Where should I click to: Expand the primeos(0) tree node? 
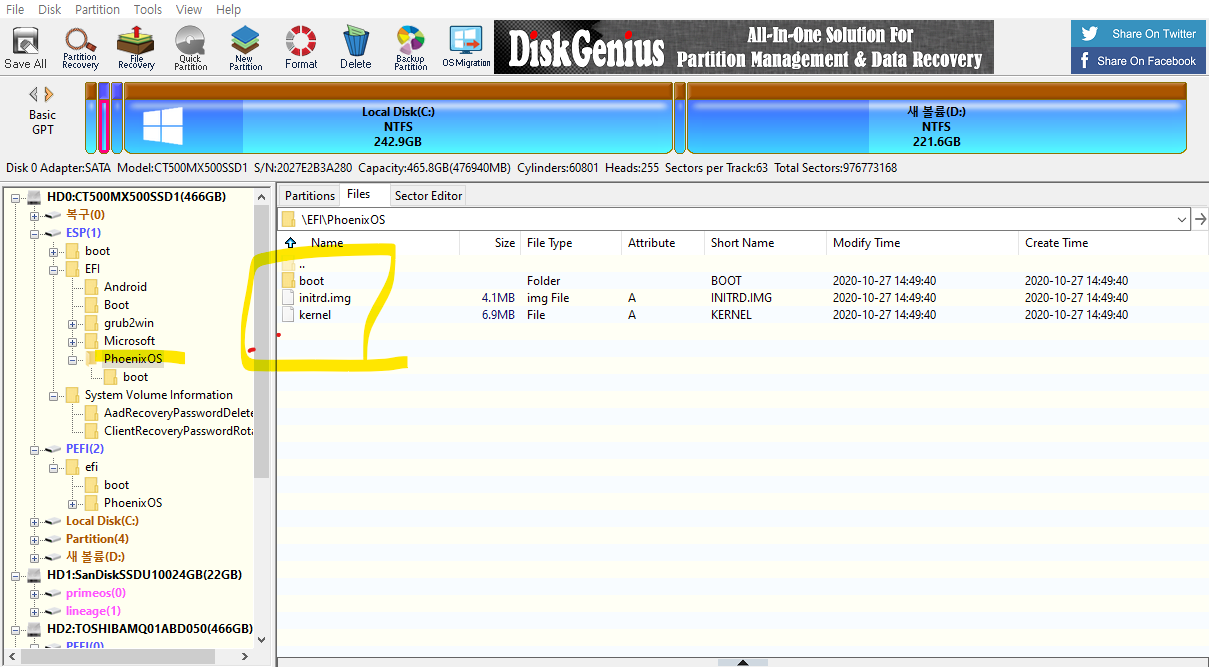pyautogui.click(x=35, y=593)
